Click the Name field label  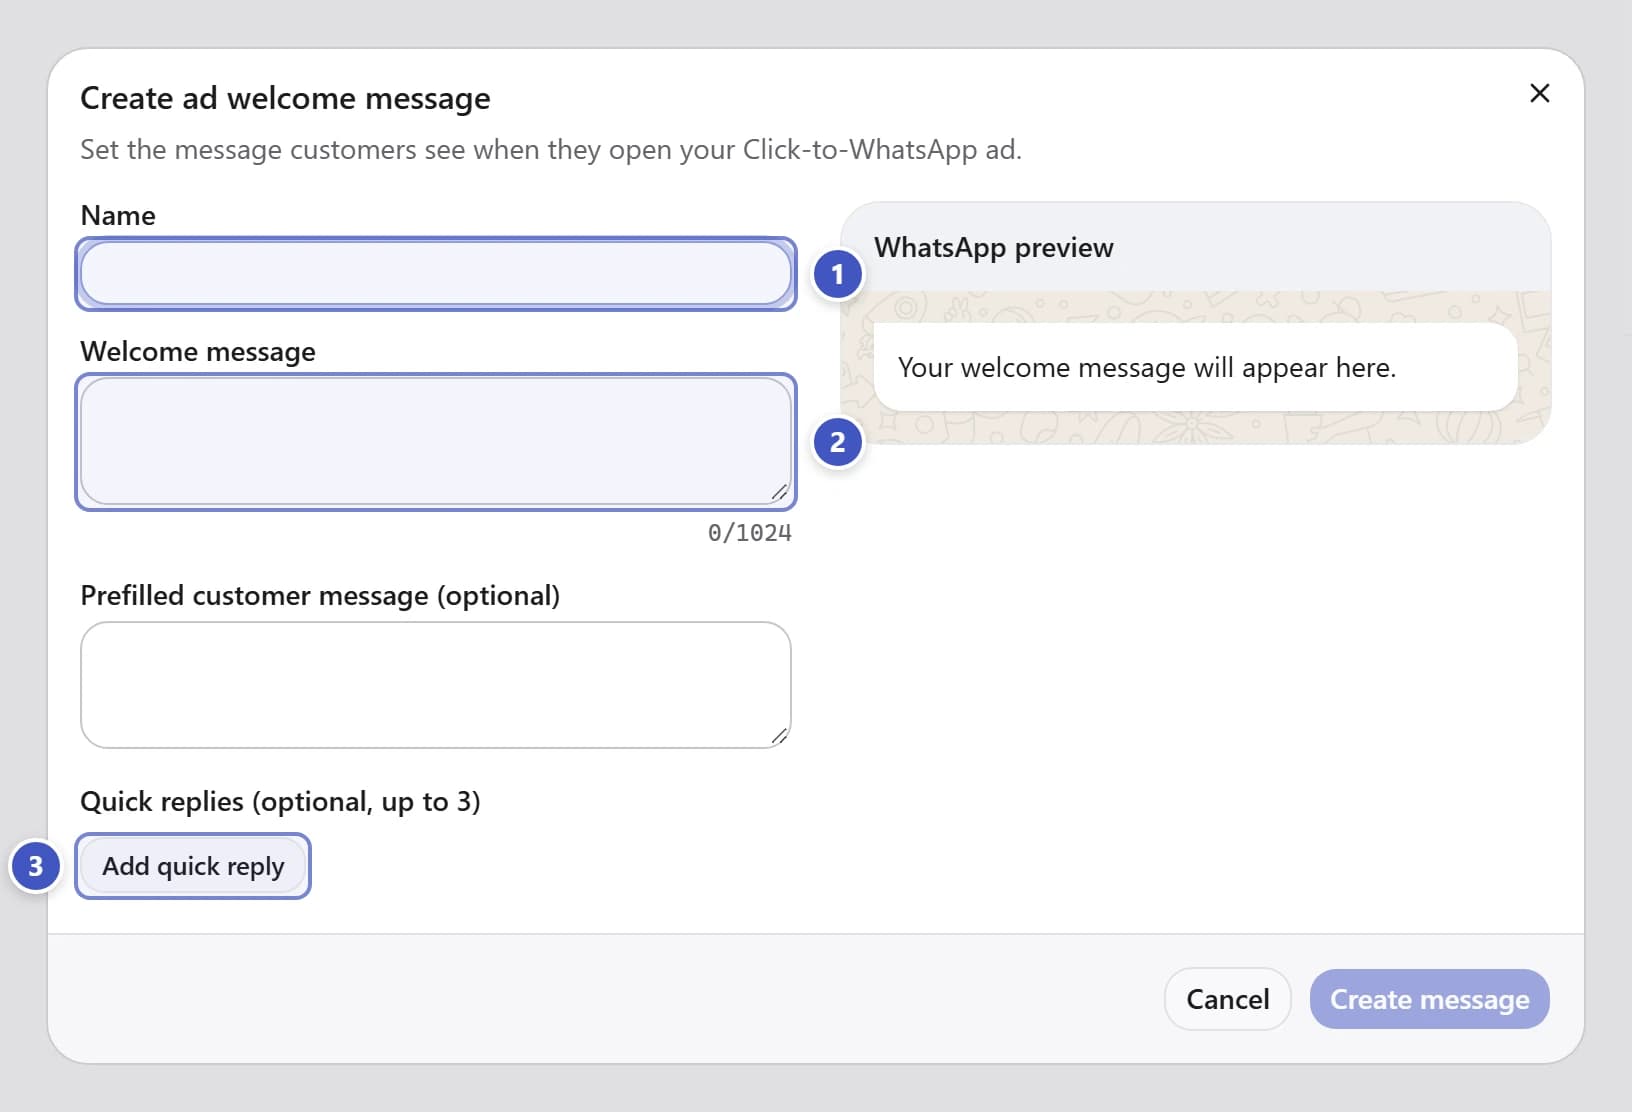coord(118,216)
